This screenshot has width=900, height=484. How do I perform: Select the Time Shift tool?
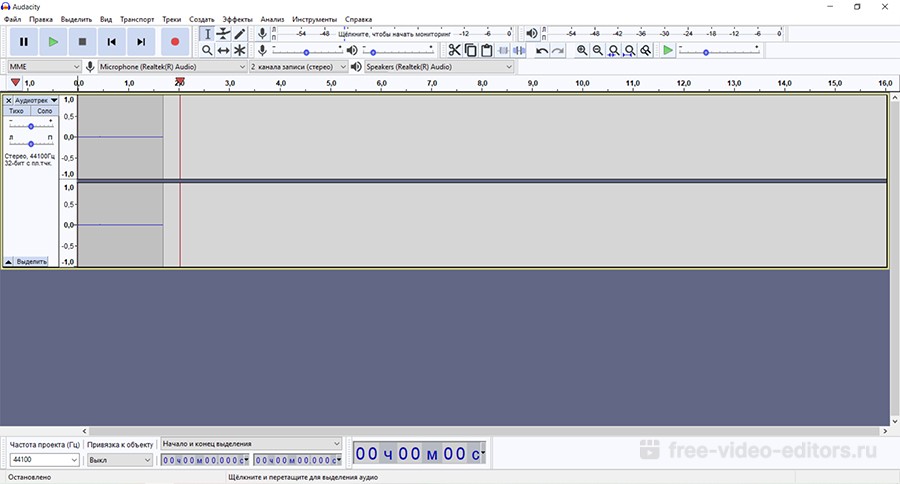pos(223,51)
